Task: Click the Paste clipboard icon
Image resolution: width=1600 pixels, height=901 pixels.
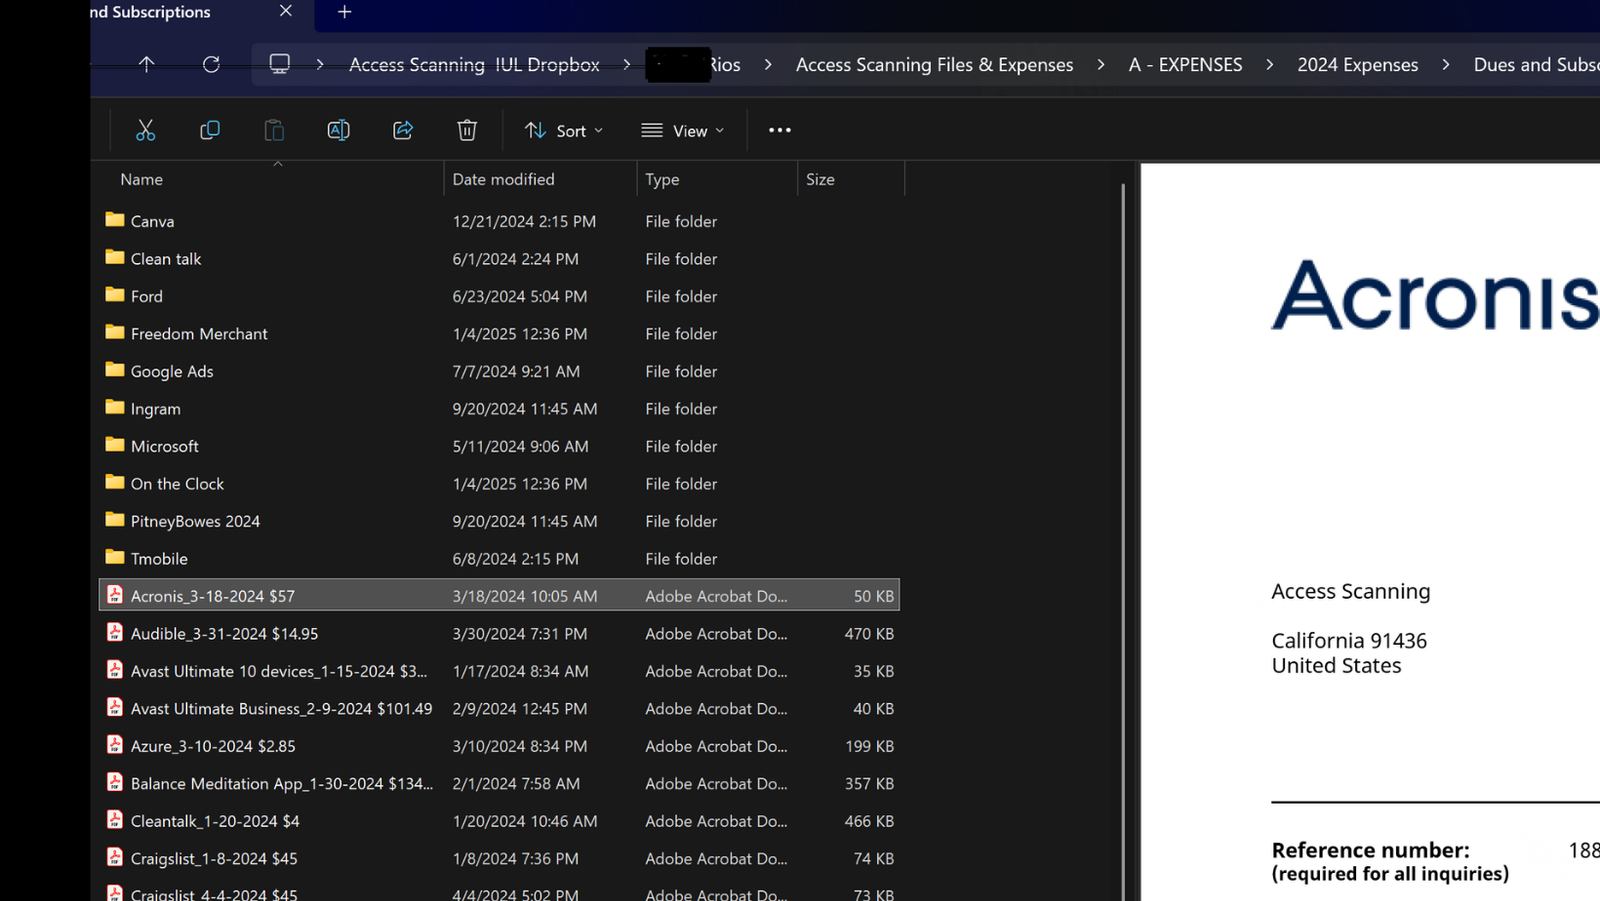Action: coord(274,130)
